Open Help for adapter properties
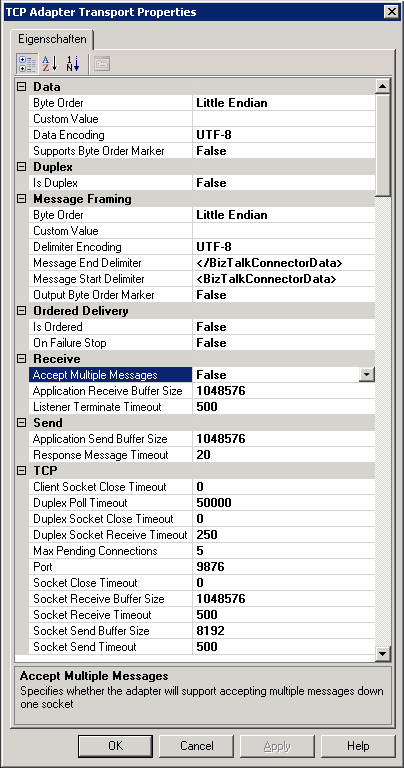Viewport: 404px width, 768px height. [358, 746]
